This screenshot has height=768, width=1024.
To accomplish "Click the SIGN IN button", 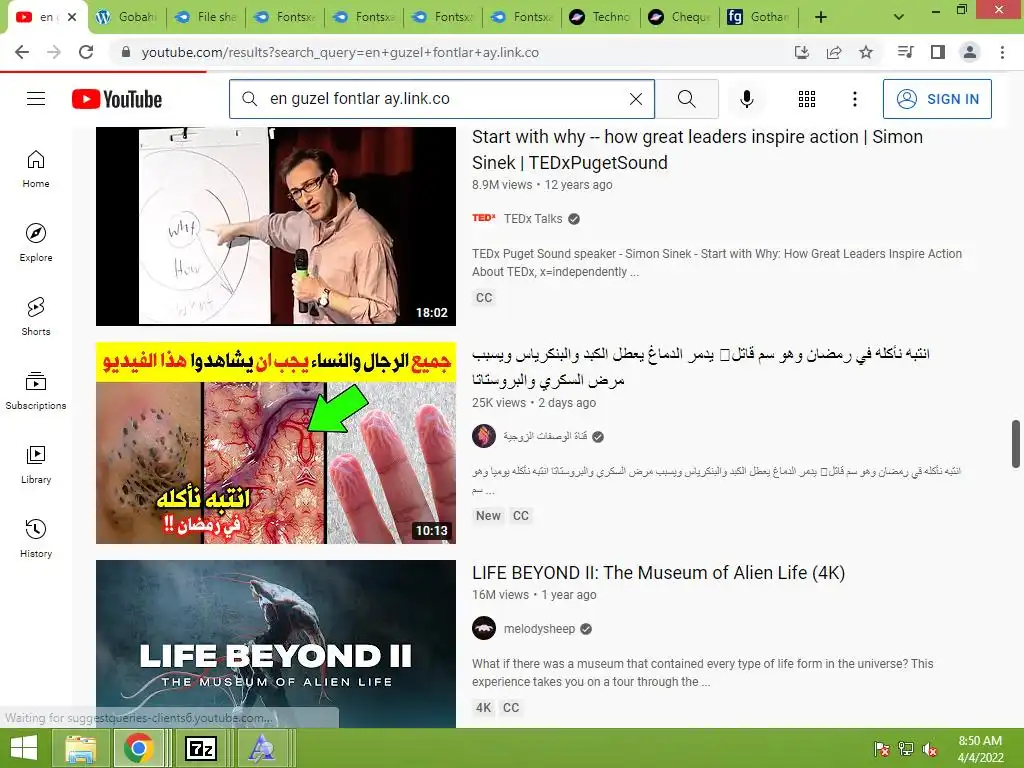I will click(937, 99).
